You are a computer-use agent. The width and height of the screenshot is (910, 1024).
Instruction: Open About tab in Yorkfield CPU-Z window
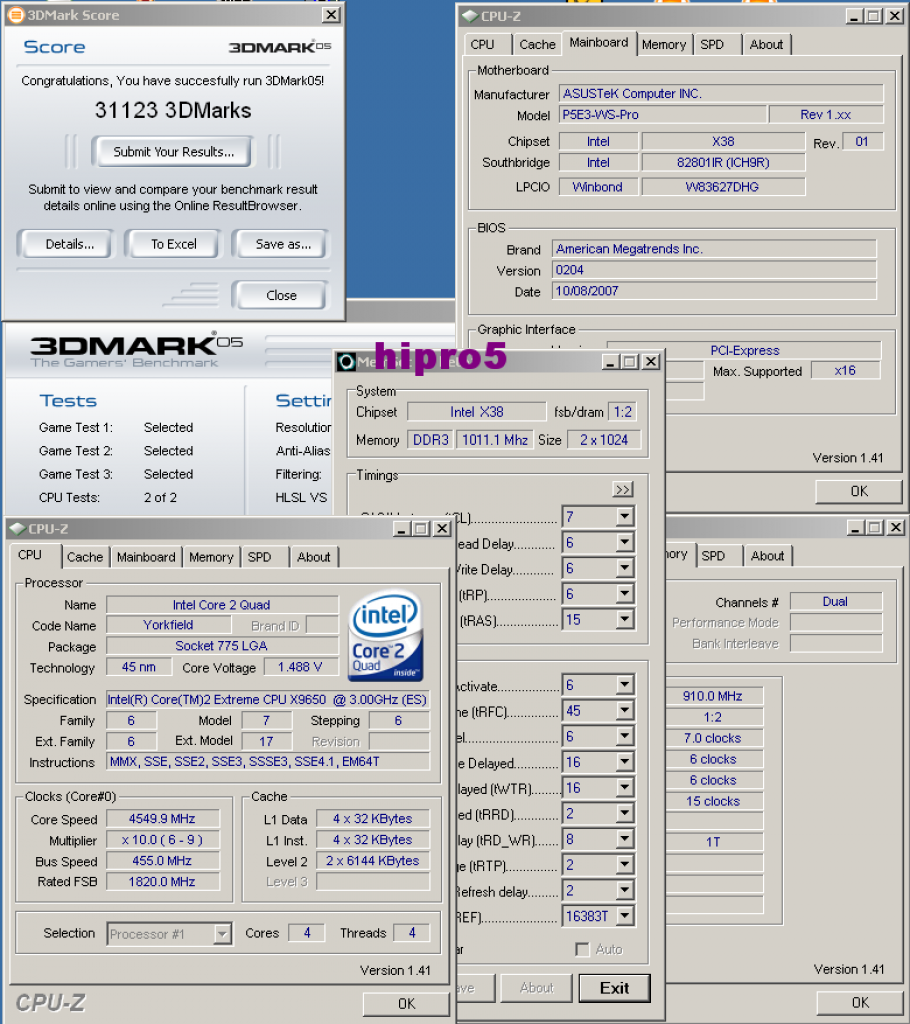click(314, 557)
